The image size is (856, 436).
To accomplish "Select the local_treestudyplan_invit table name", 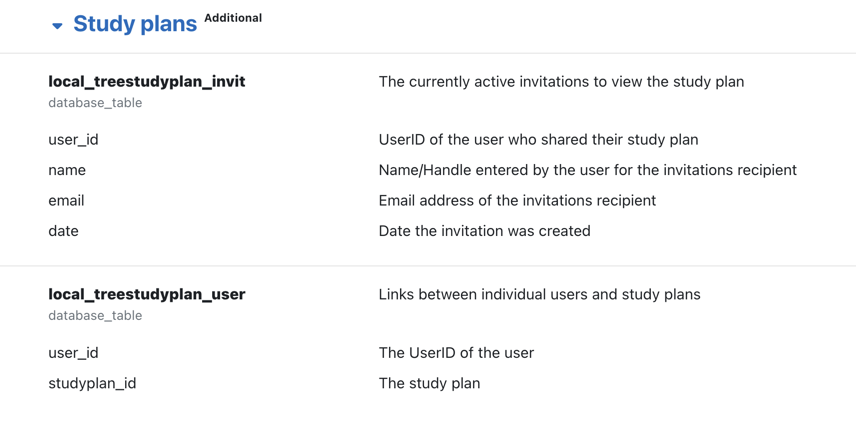I will (x=146, y=82).
